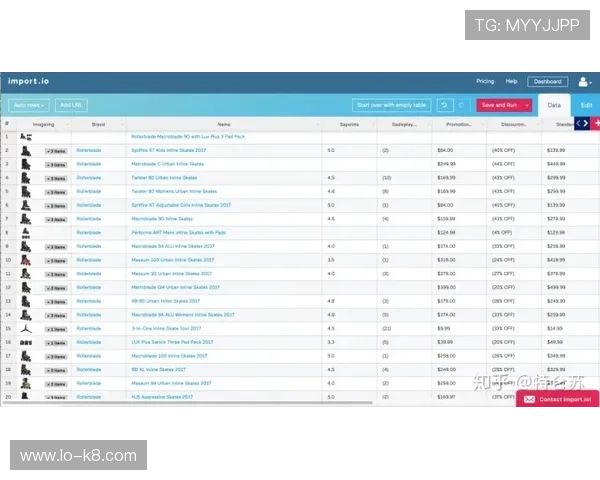Select the (21) review count in row 15
Screen dimensions: 600x480
(x=385, y=328)
